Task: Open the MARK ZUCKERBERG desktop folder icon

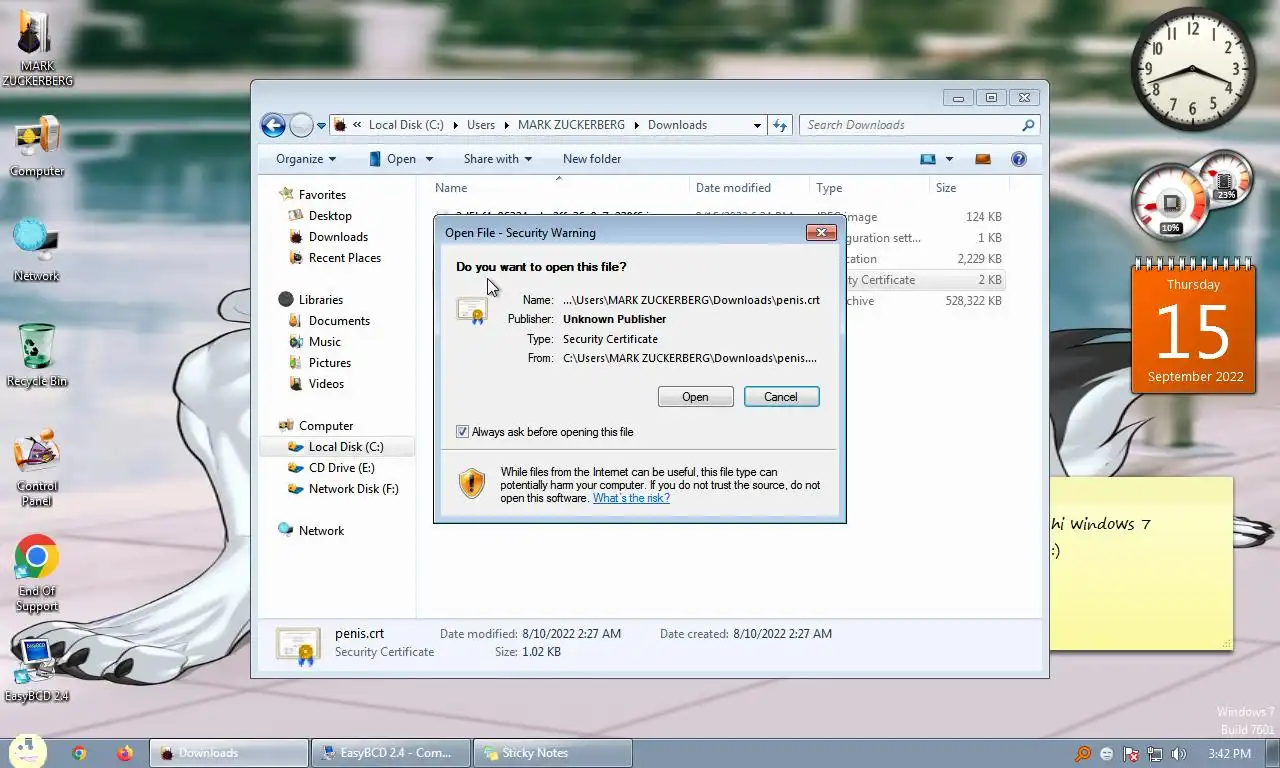Action: pos(37,48)
